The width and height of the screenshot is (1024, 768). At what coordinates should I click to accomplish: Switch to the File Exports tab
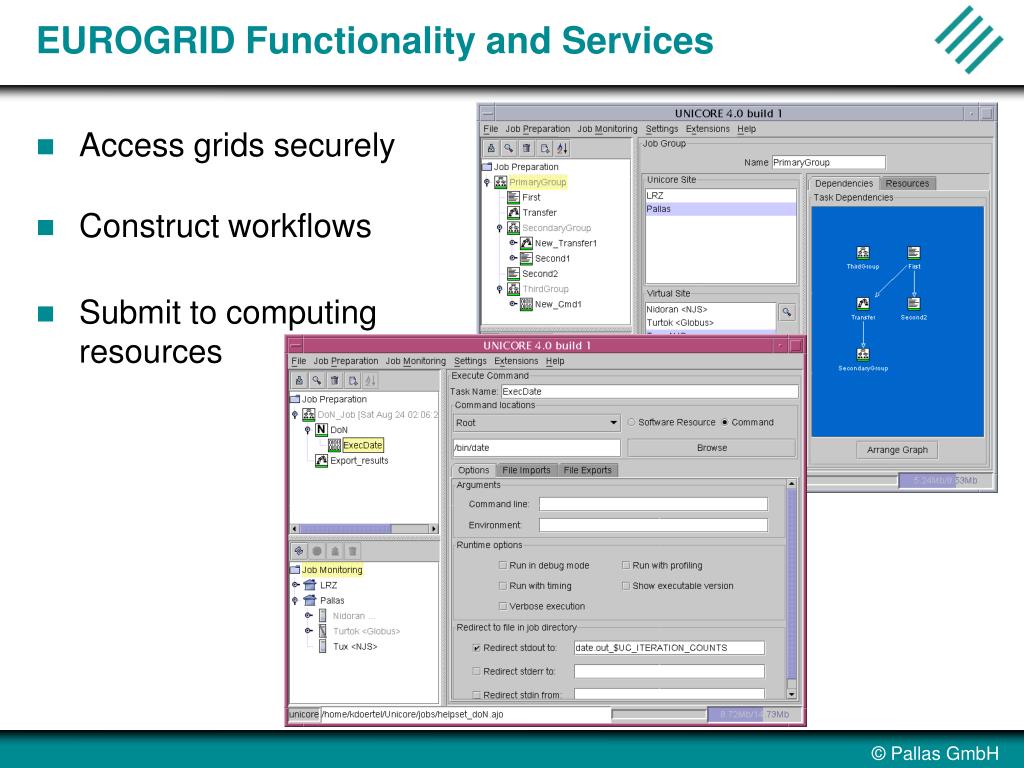pyautogui.click(x=587, y=470)
